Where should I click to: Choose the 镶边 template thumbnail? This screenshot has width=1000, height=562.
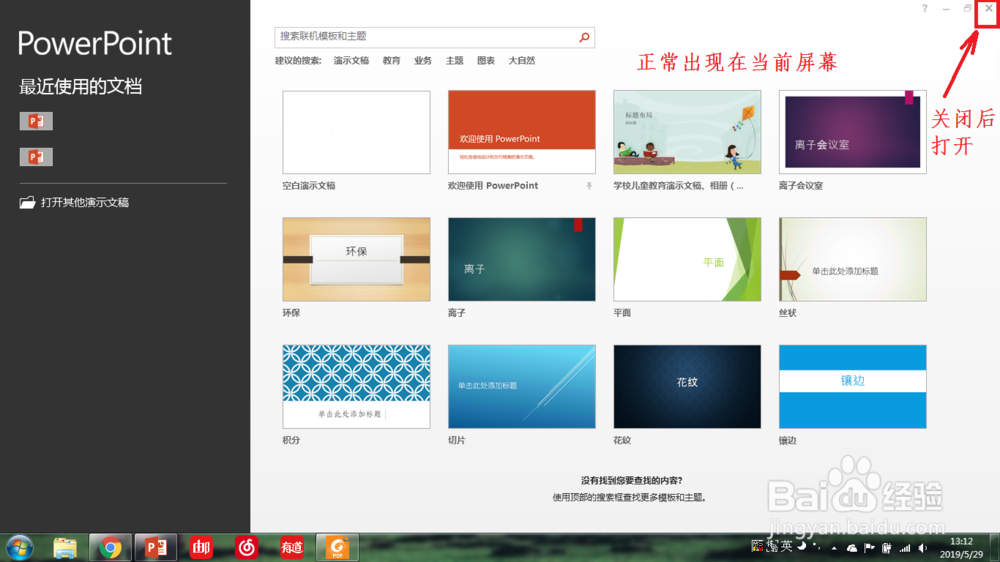853,387
